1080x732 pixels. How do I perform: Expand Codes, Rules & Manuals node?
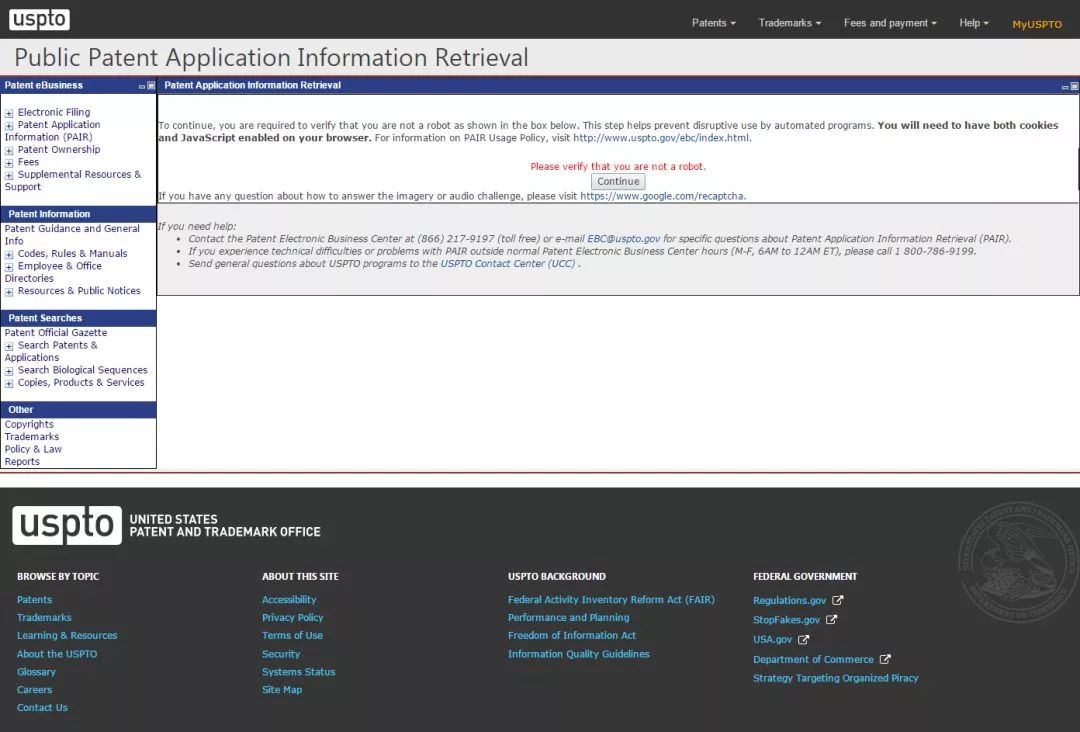click(x=9, y=254)
